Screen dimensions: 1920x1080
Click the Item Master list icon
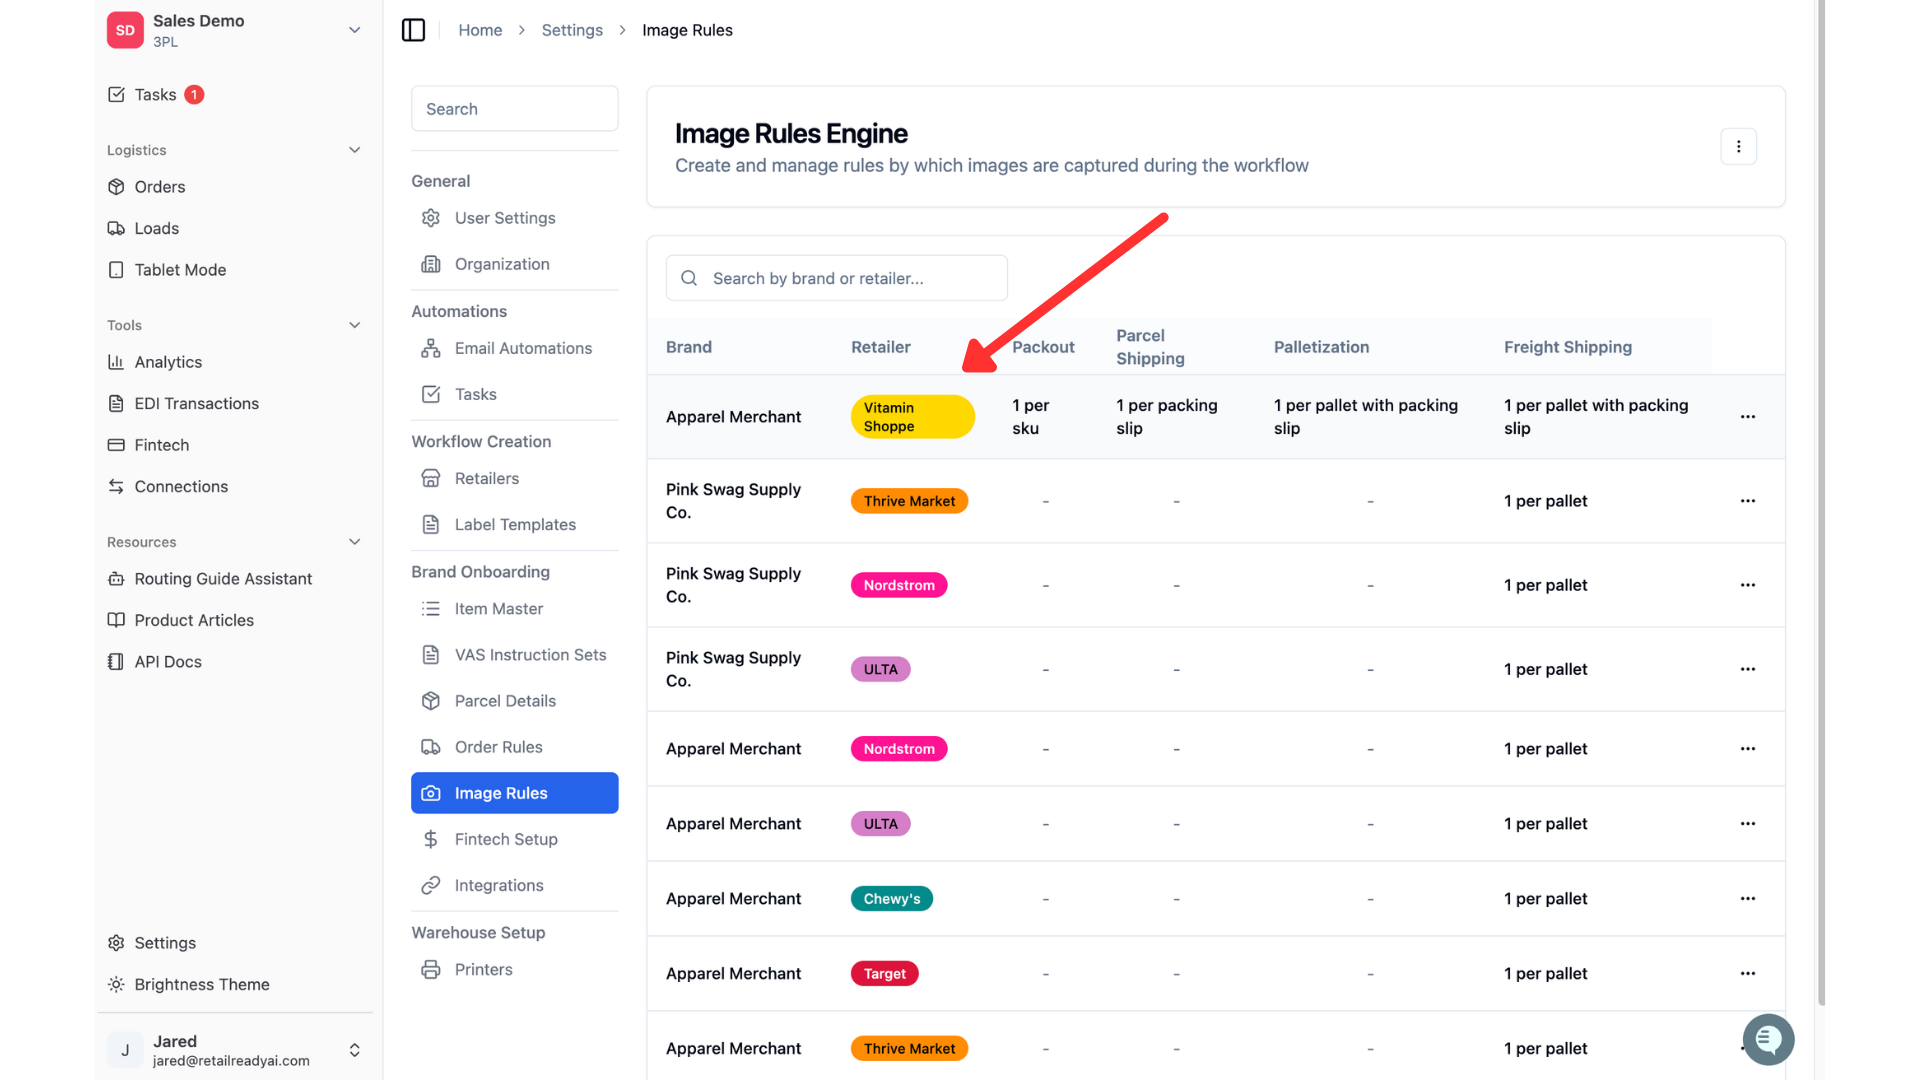(431, 608)
